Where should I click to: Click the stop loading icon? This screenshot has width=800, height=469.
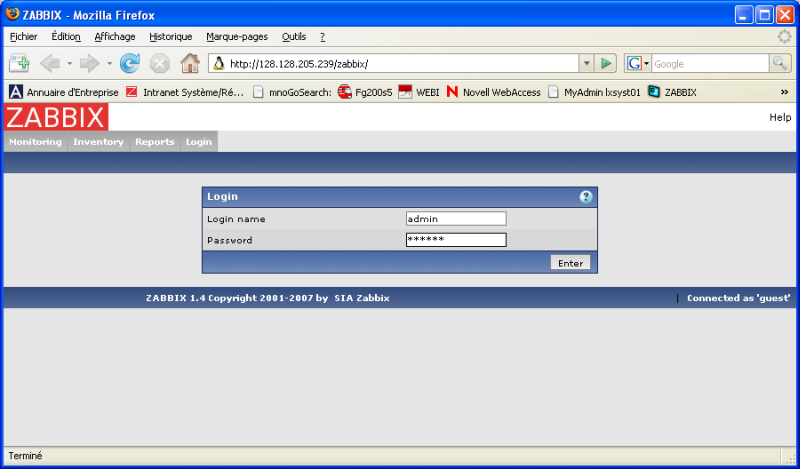coord(160,64)
